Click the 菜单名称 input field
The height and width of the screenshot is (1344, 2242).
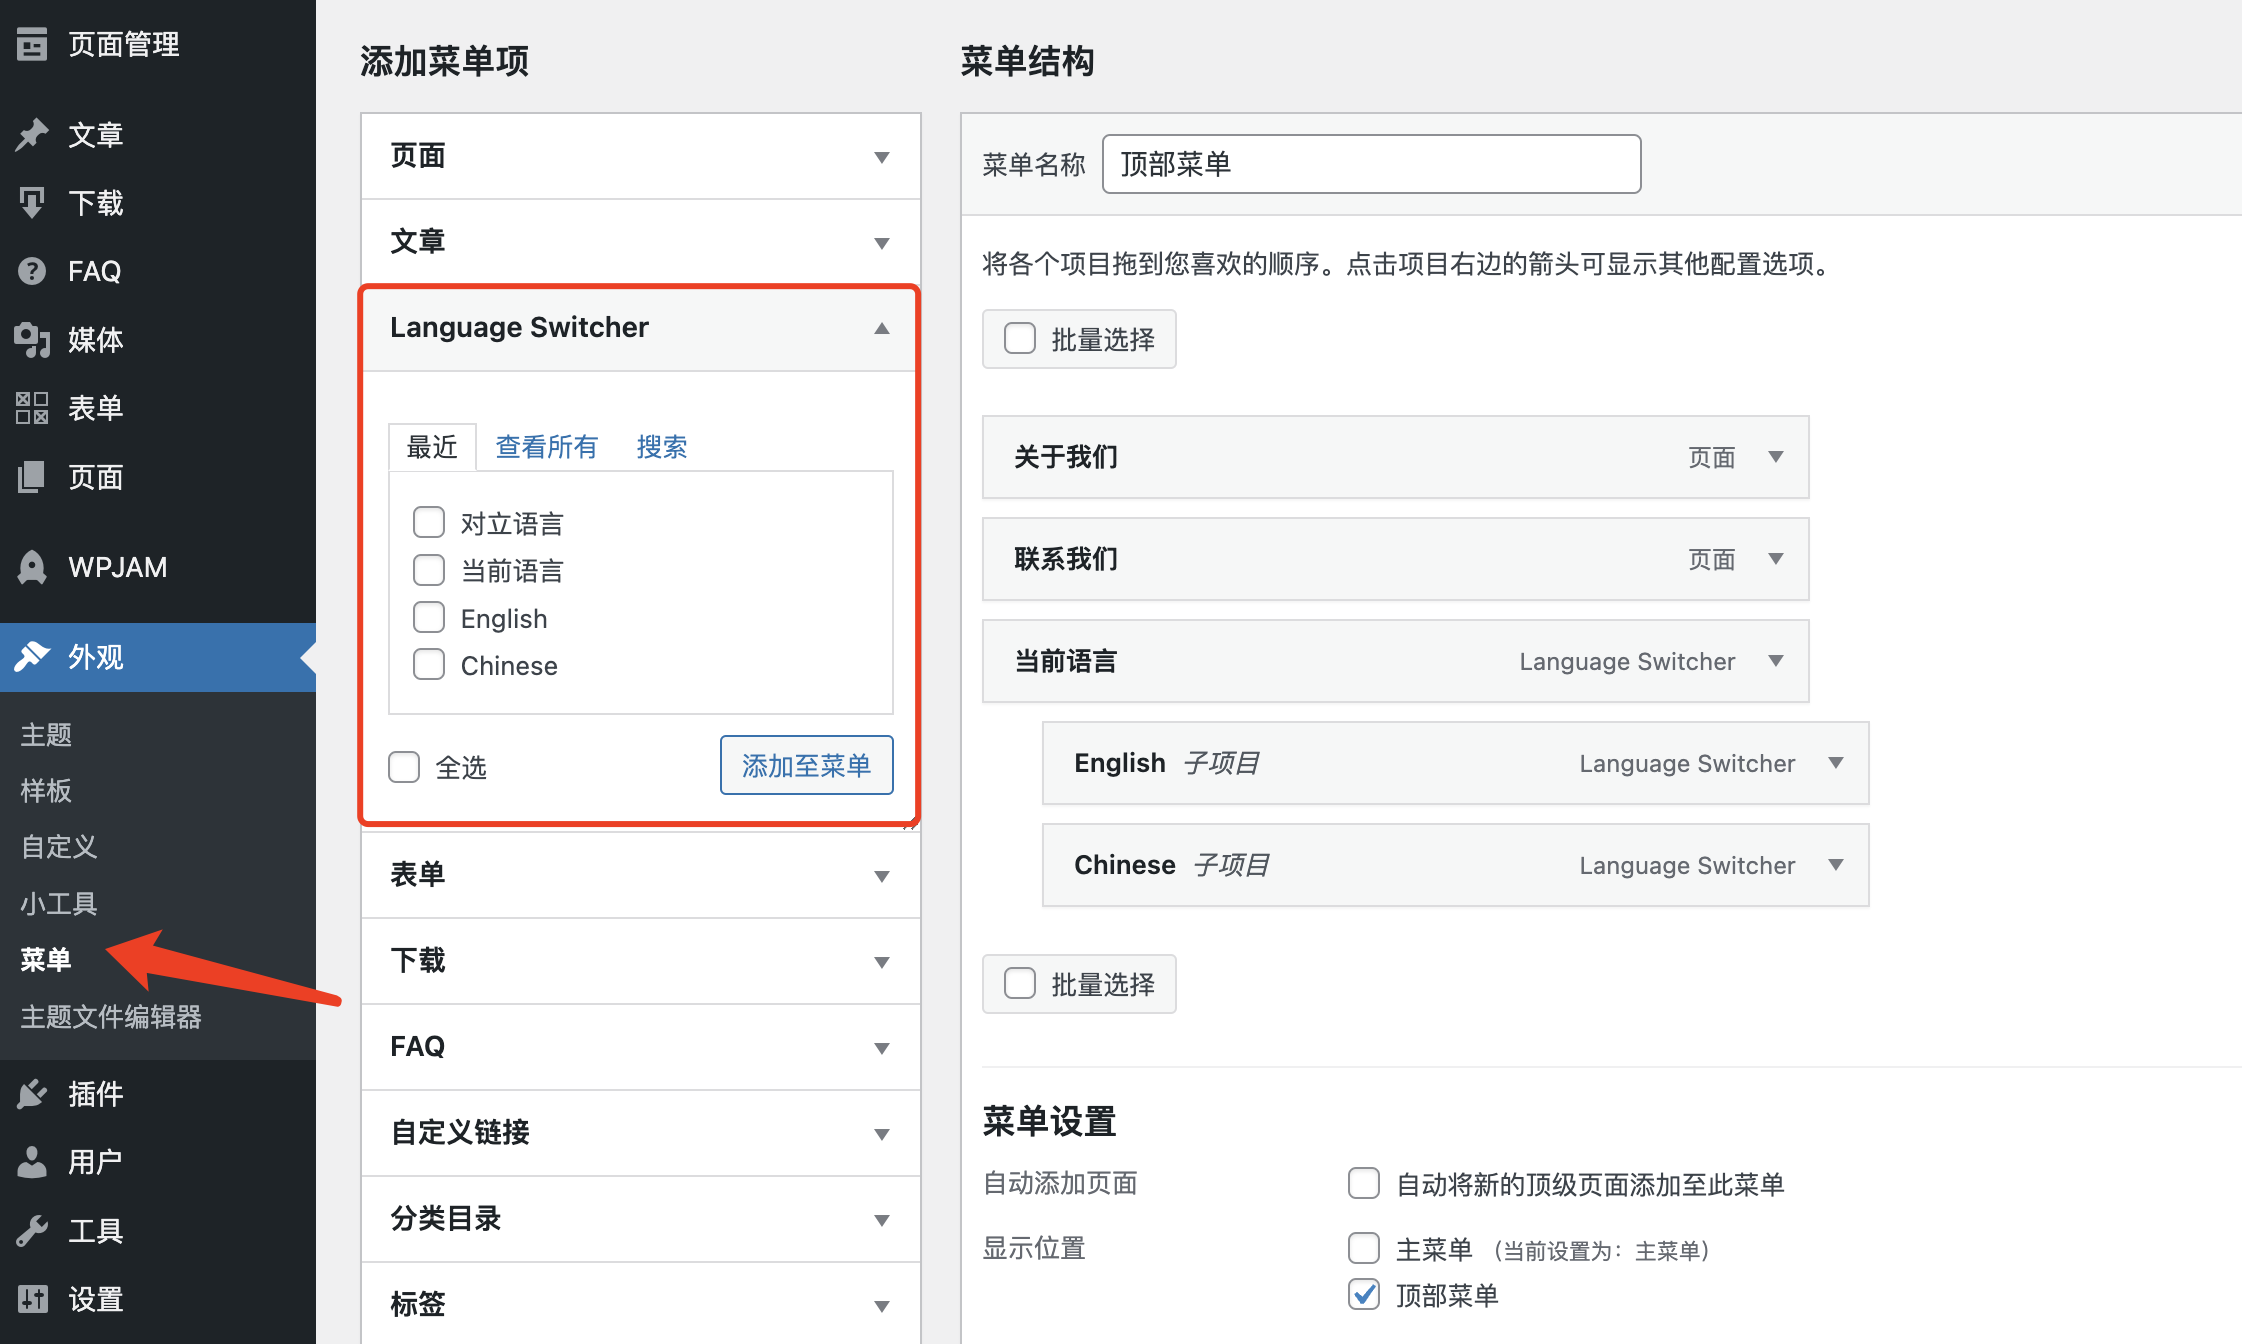pyautogui.click(x=1370, y=164)
